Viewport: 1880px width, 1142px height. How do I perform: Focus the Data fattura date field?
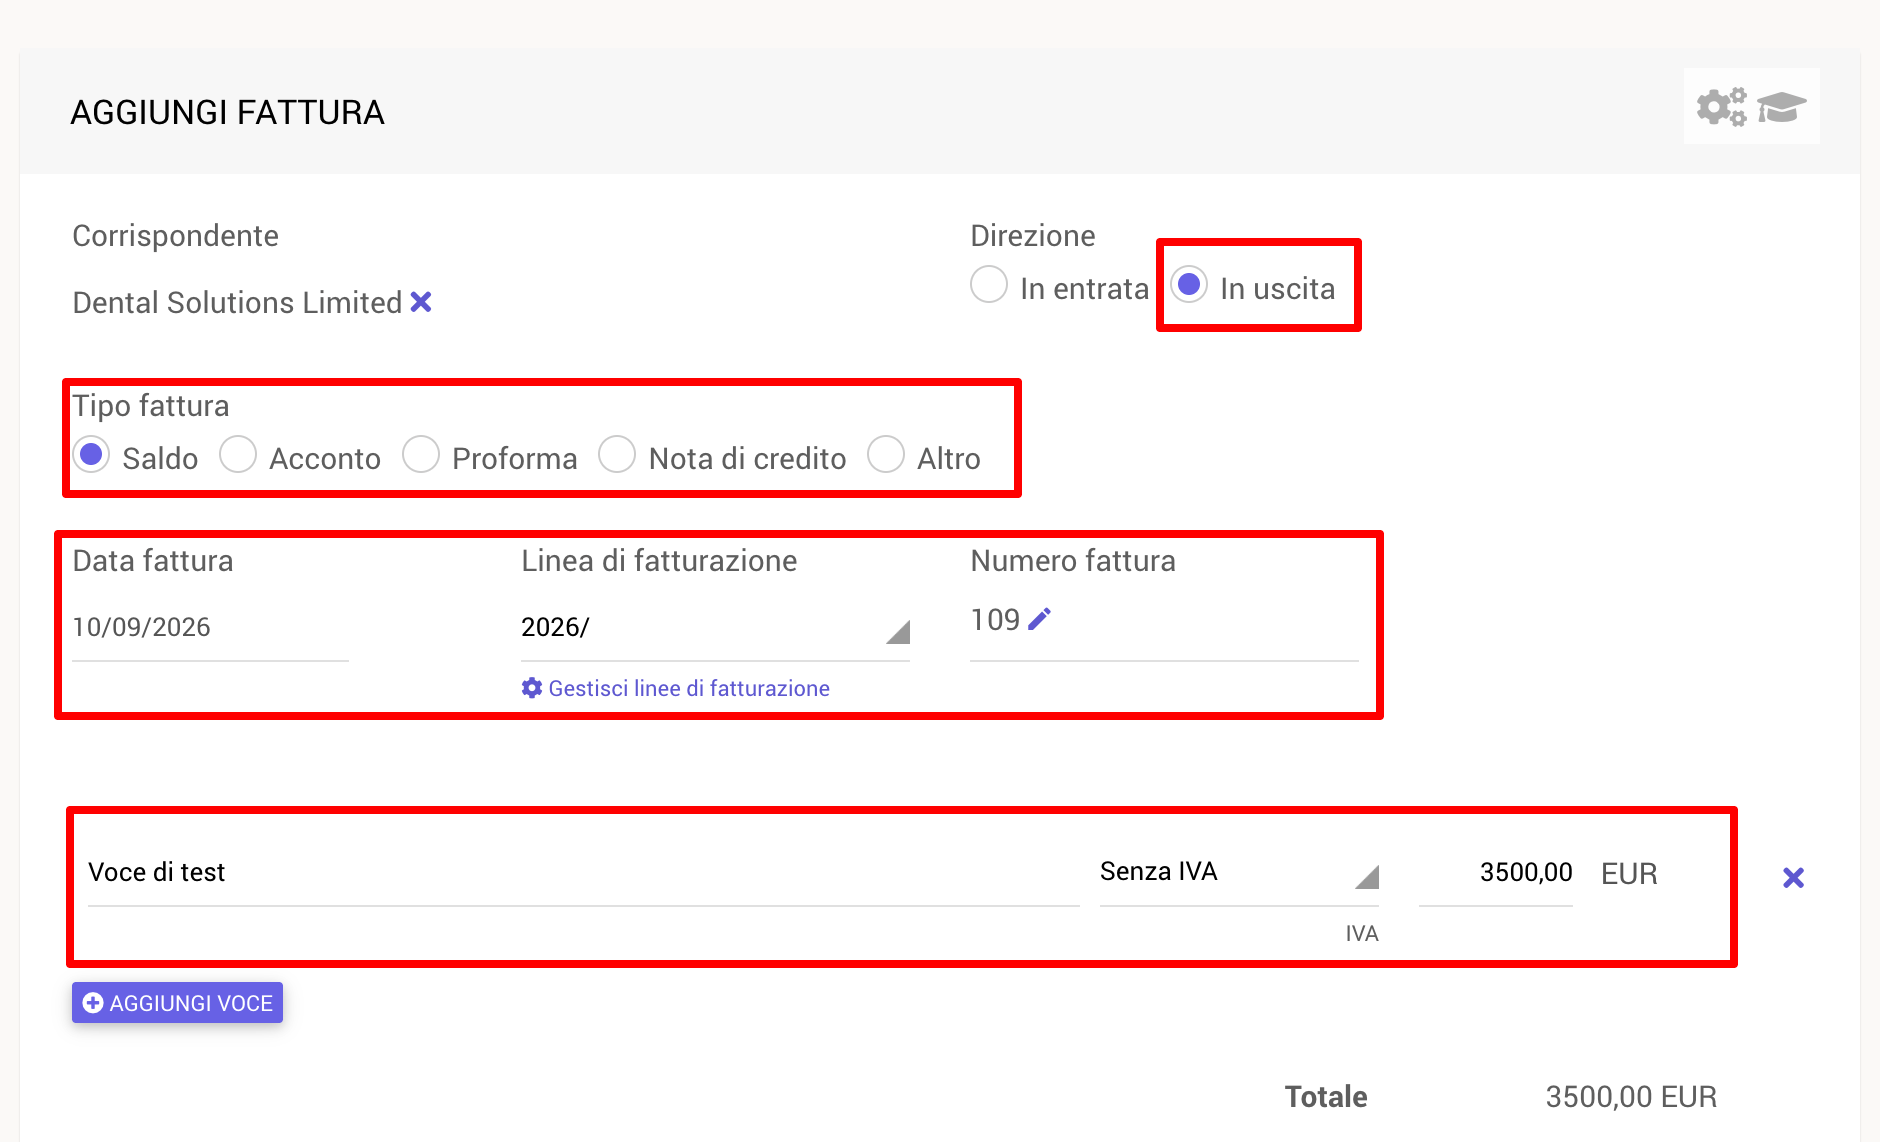pyautogui.click(x=210, y=628)
